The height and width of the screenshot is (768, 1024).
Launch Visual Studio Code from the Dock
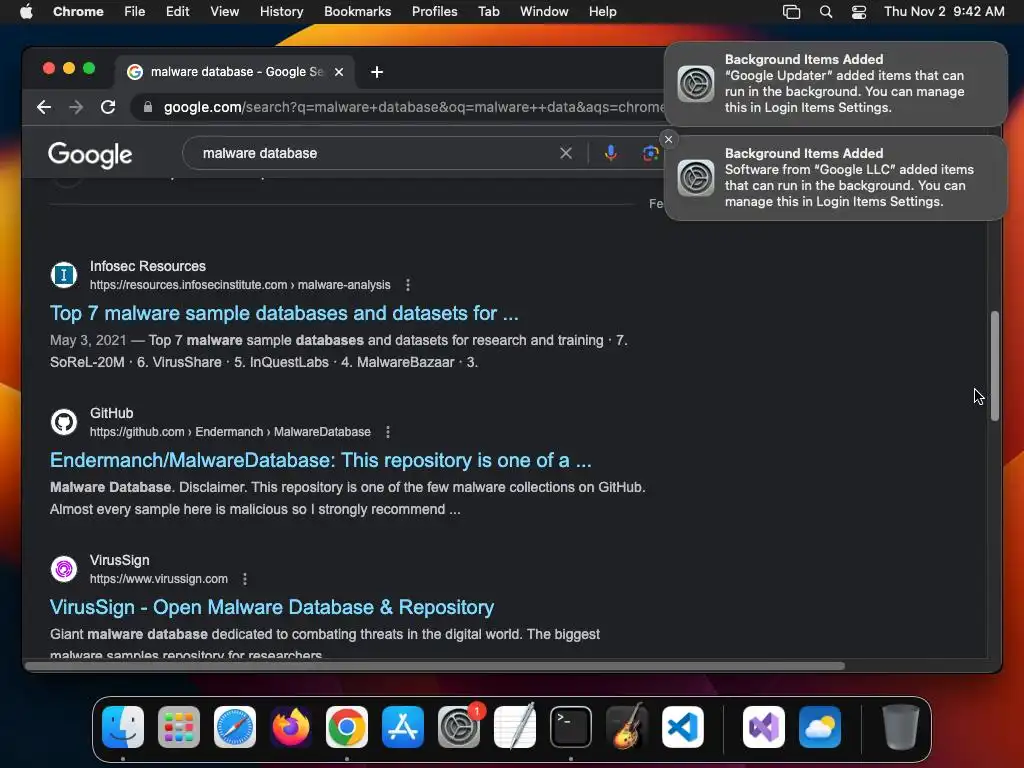click(683, 727)
